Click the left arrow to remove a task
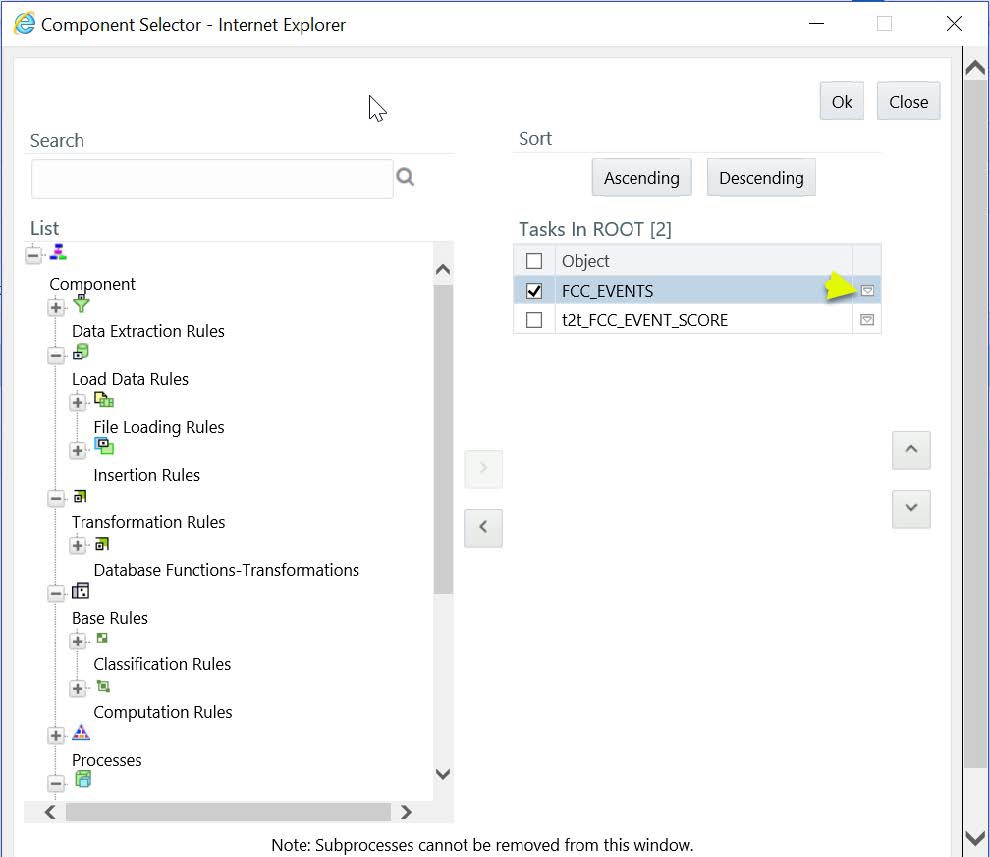990x857 pixels. [483, 528]
